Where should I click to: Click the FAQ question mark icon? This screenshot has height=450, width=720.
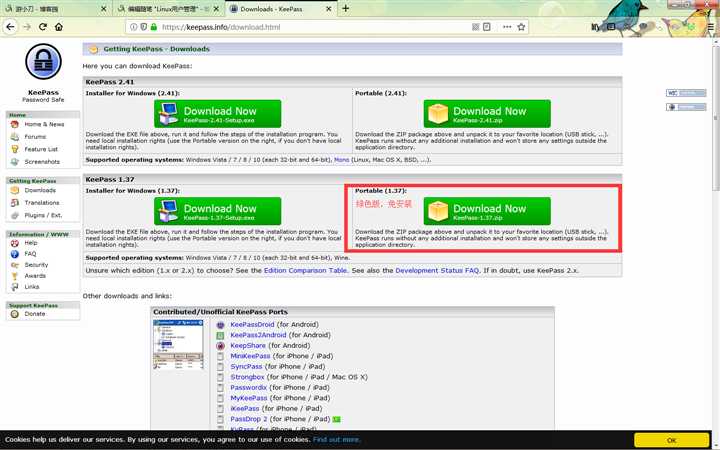pos(15,254)
